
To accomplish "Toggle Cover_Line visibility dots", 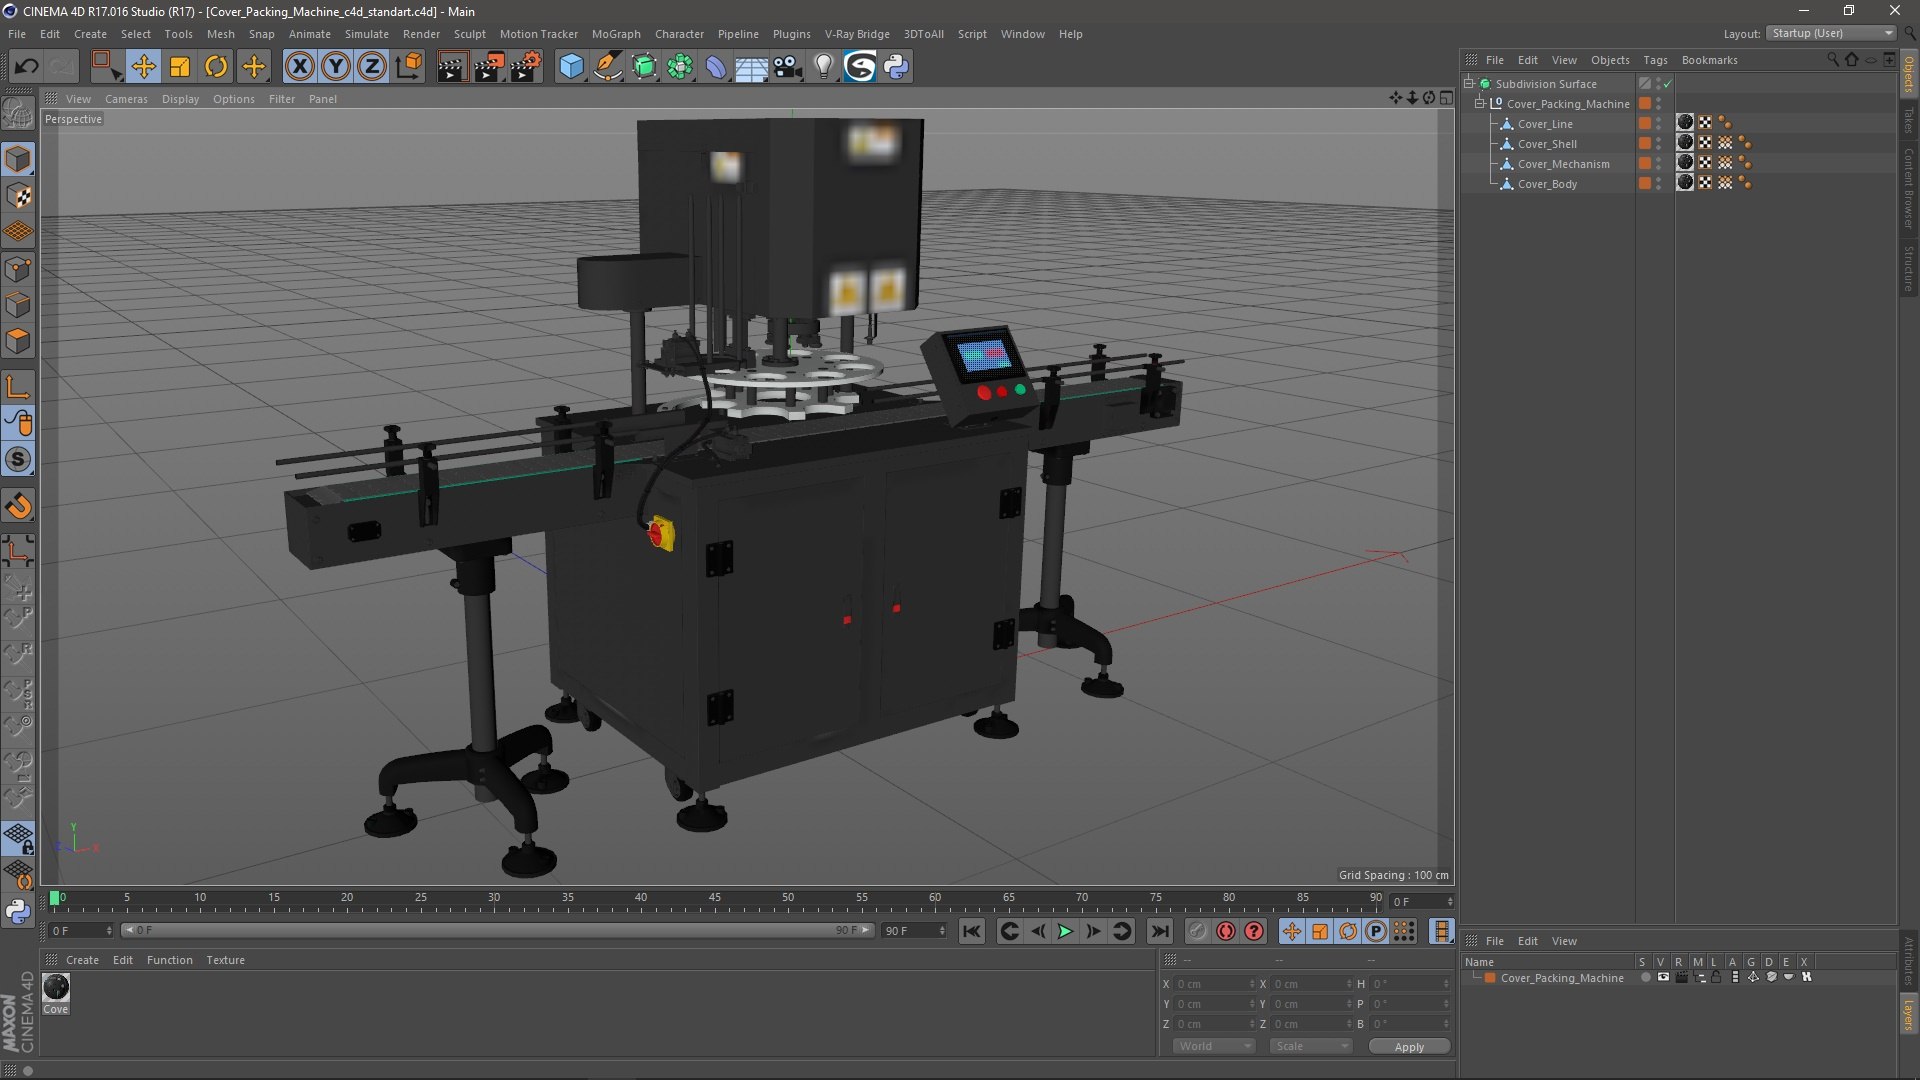I will (1658, 124).
